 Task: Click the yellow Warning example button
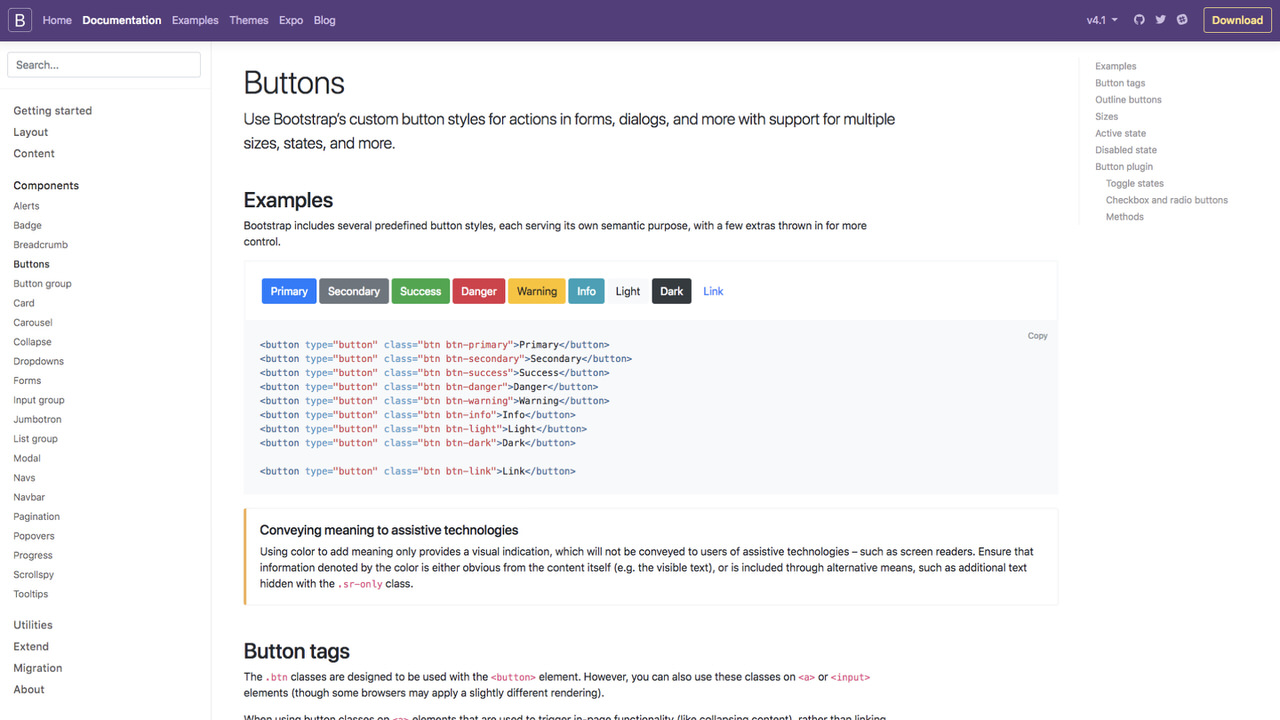pos(536,291)
